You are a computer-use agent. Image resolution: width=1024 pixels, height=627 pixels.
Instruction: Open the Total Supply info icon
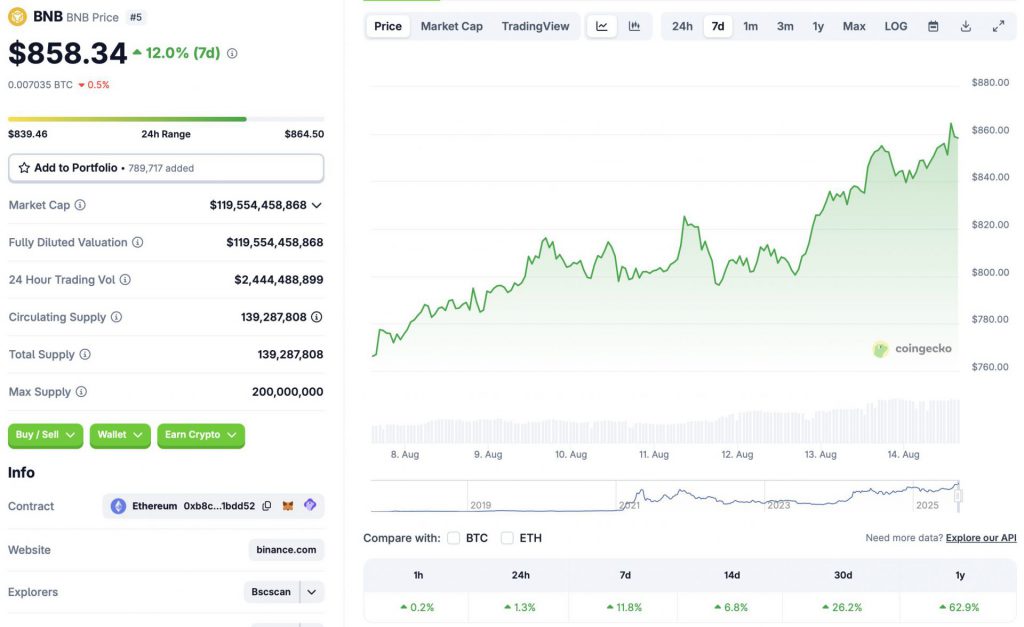click(x=85, y=354)
